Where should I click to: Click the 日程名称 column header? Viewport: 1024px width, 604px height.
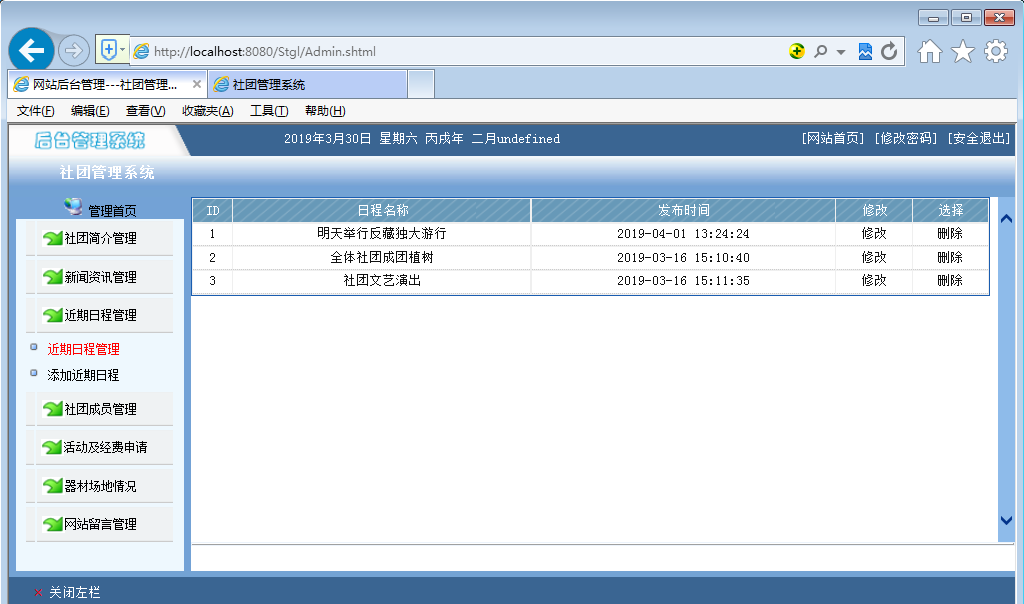pos(382,210)
